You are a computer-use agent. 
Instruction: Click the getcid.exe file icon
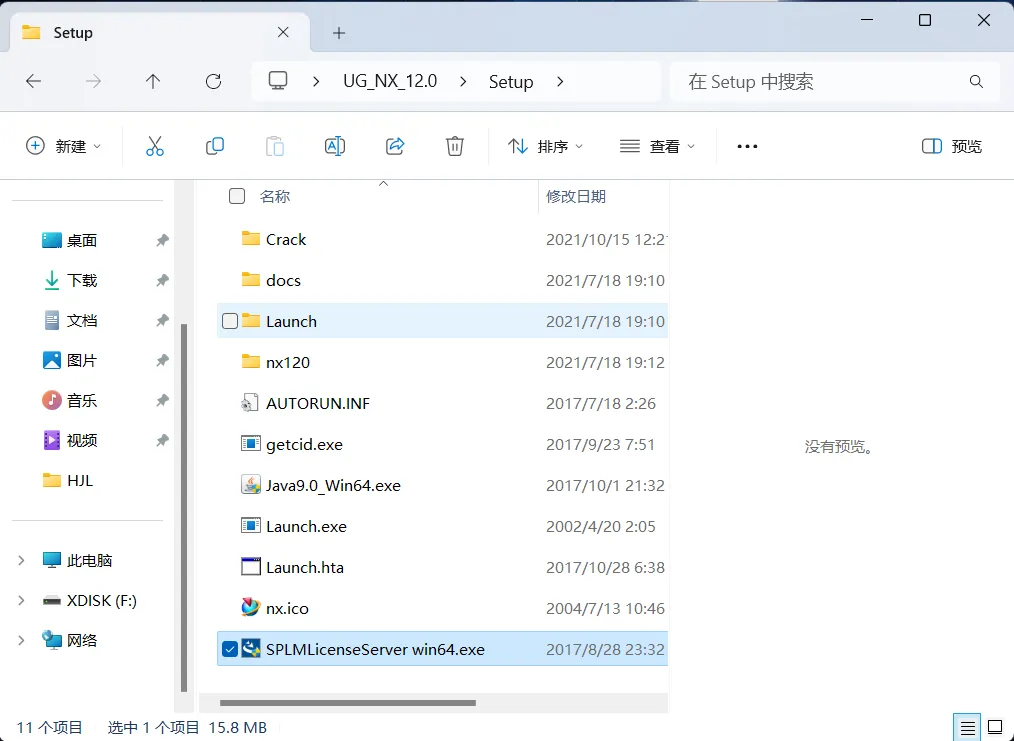(251, 444)
